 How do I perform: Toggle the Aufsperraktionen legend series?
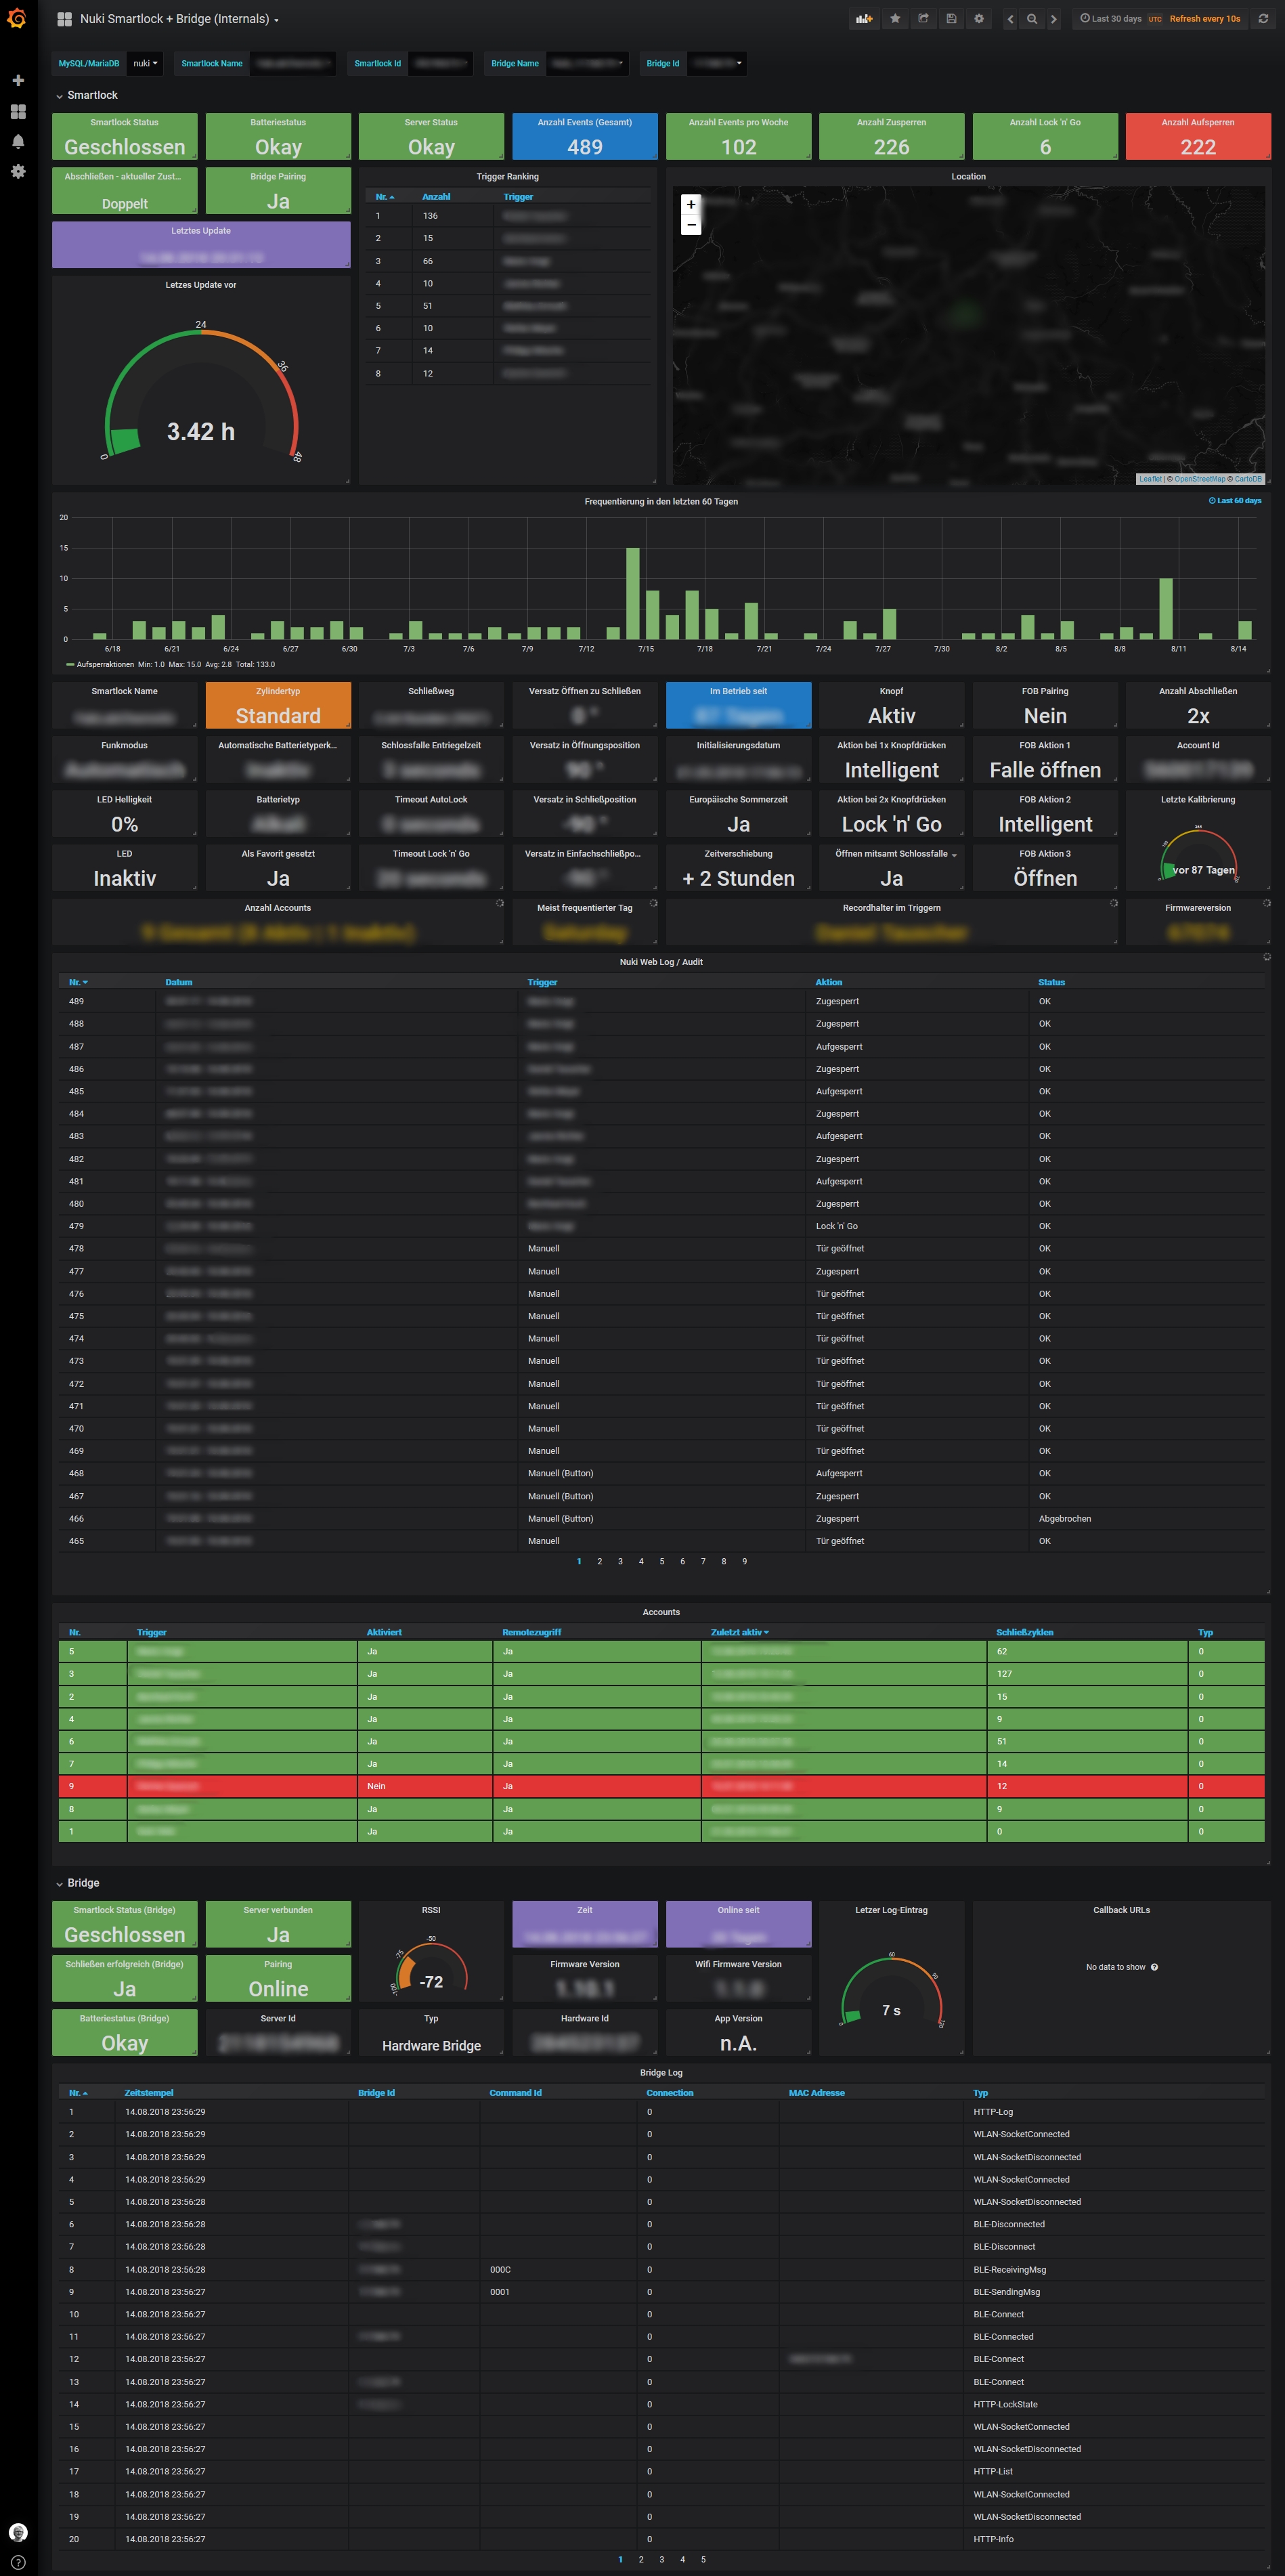click(106, 664)
